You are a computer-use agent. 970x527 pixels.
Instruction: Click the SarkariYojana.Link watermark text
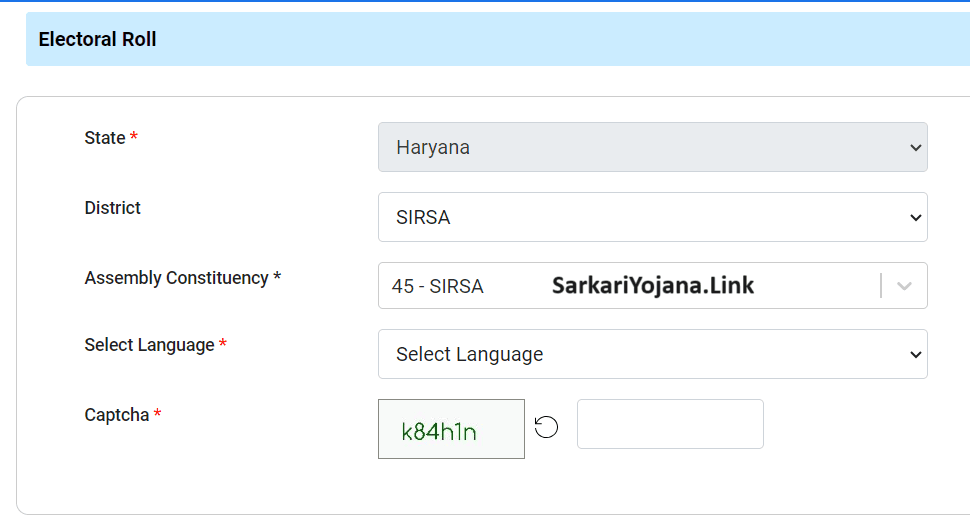point(653,286)
